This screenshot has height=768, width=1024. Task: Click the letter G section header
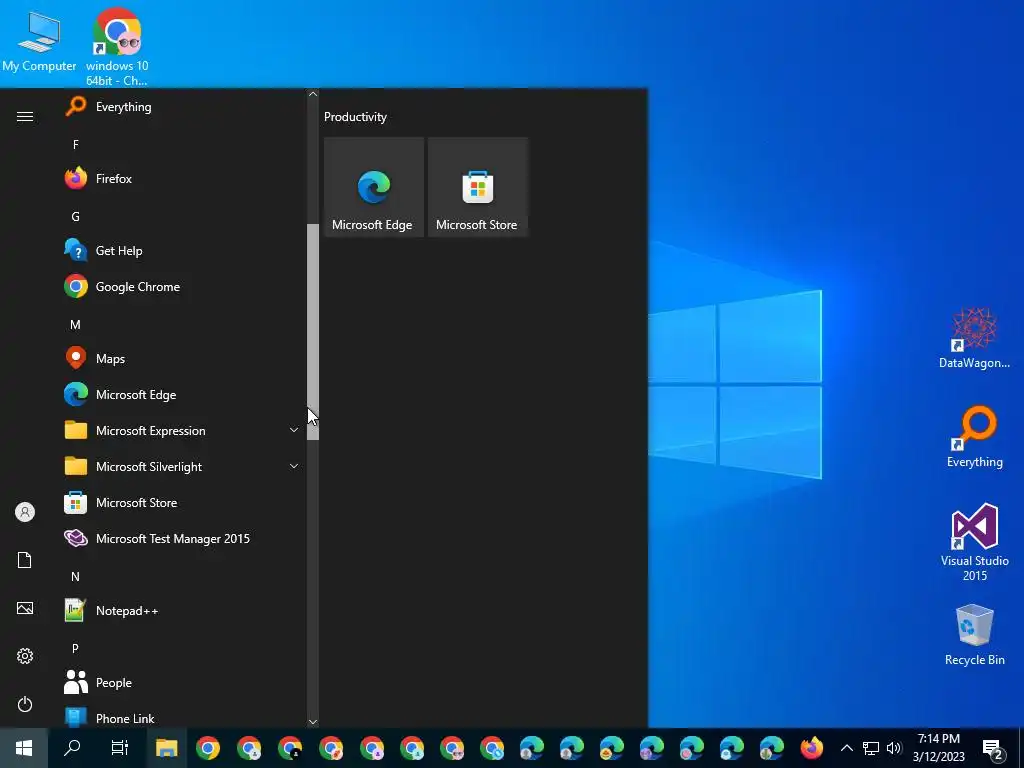(x=76, y=216)
